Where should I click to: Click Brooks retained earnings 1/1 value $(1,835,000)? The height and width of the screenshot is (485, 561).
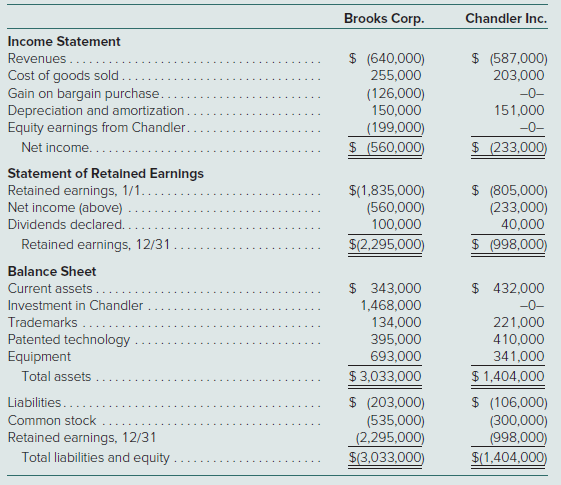click(x=387, y=191)
